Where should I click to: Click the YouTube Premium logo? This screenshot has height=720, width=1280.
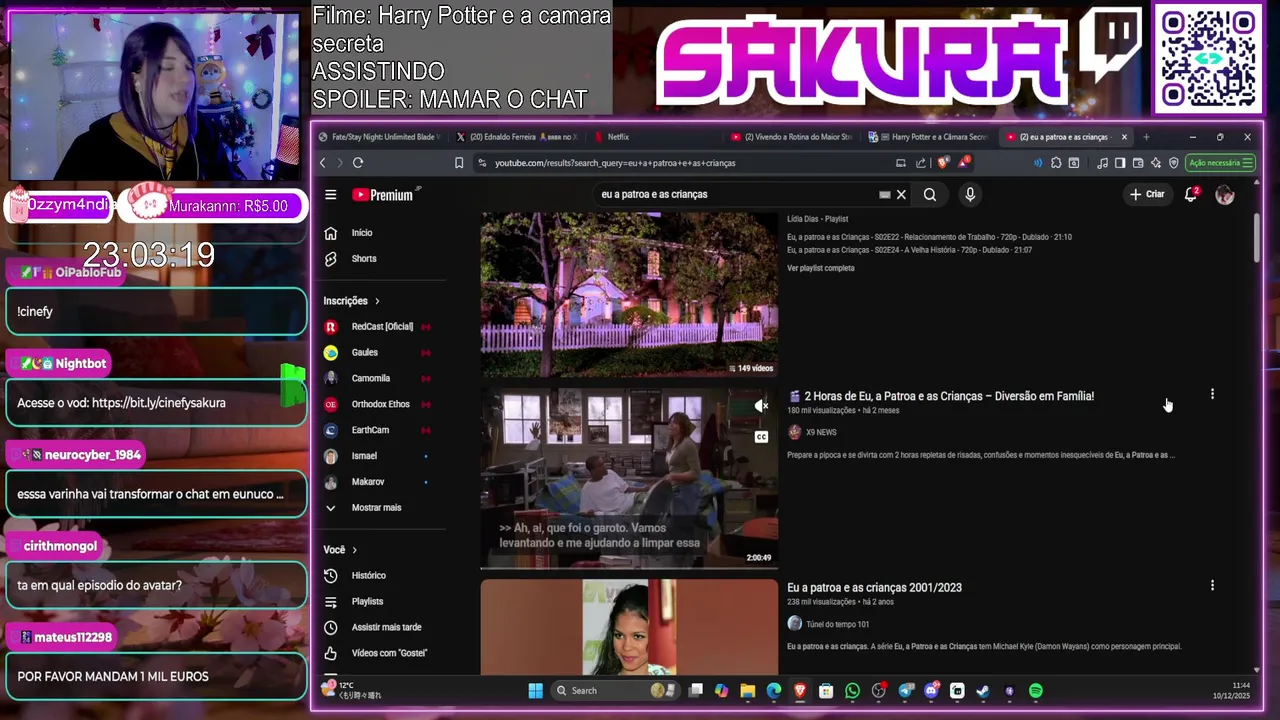click(385, 195)
